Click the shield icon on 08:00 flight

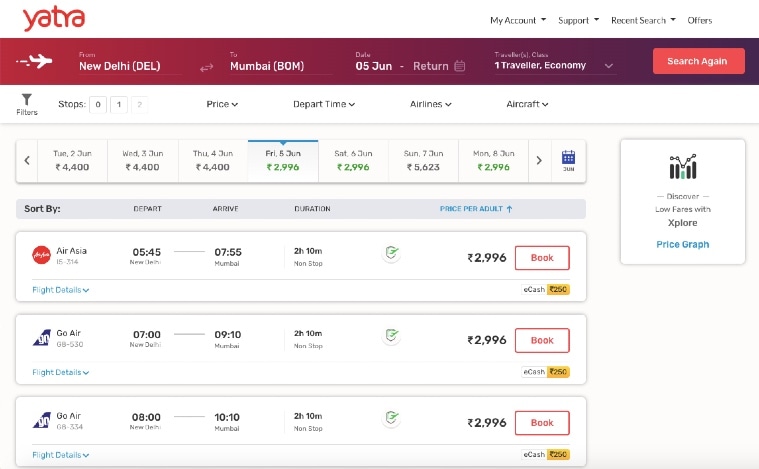pos(391,417)
